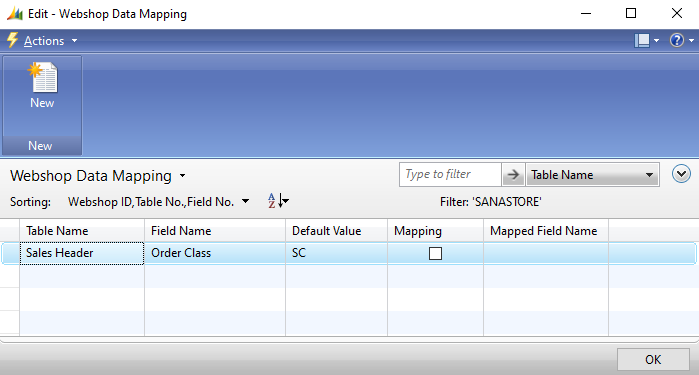
Task: Select the row selector for Sales Header row
Action: coord(10,253)
